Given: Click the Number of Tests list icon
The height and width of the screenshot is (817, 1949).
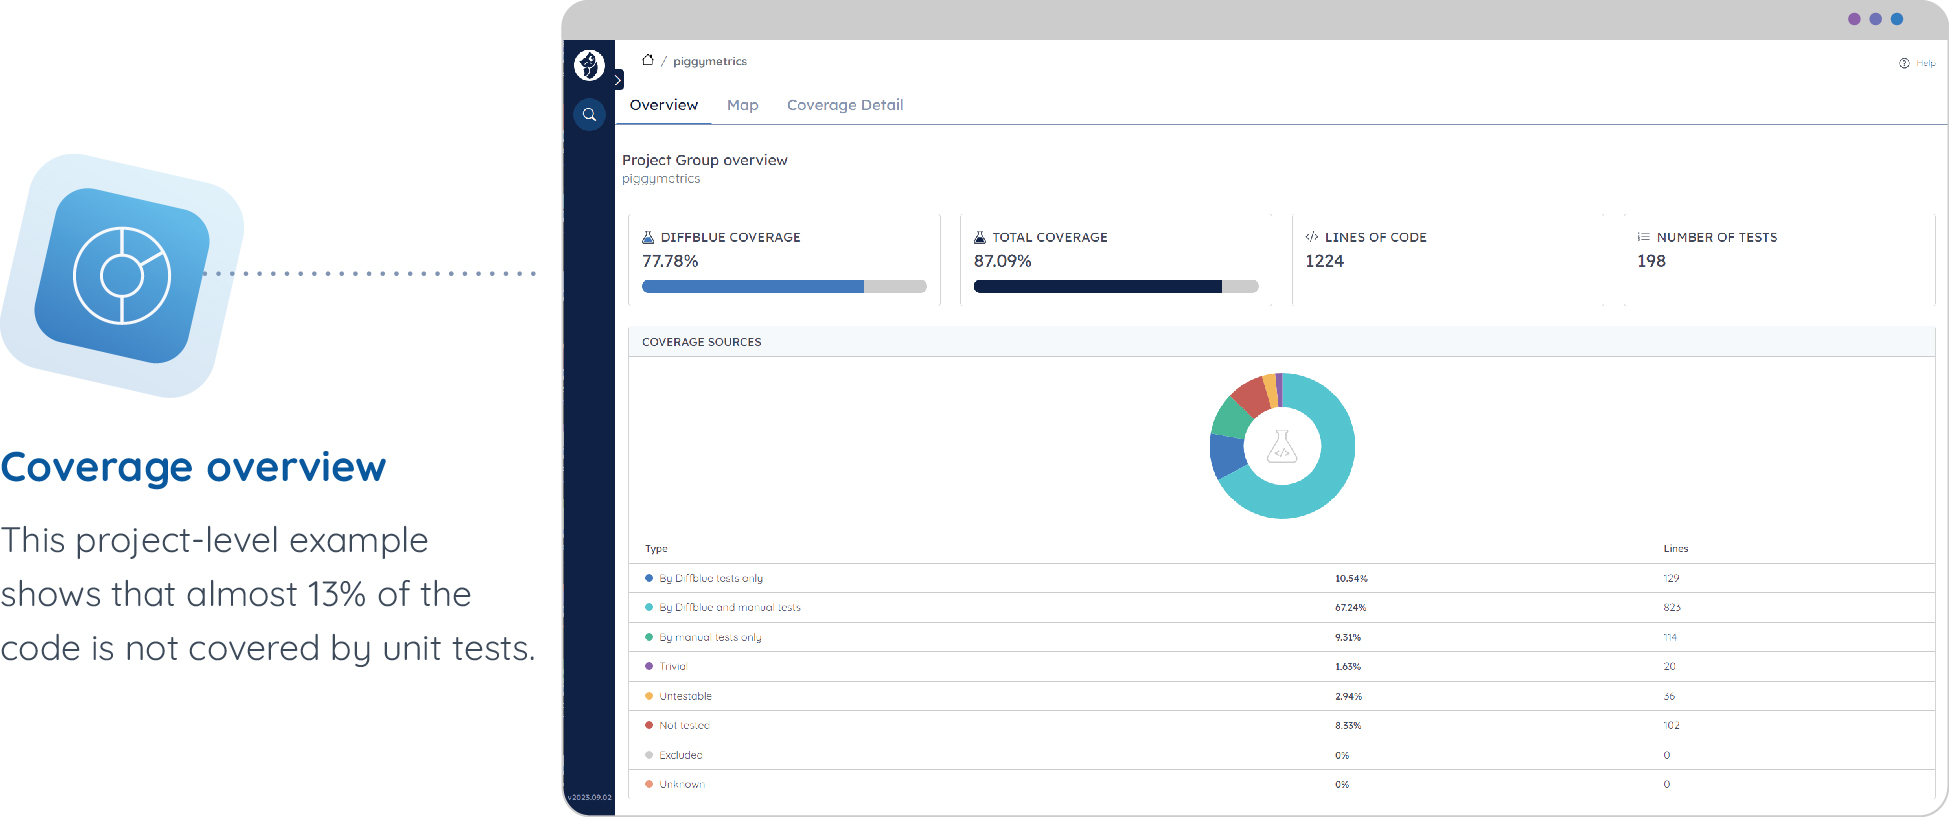Looking at the screenshot, I should coord(1643,237).
